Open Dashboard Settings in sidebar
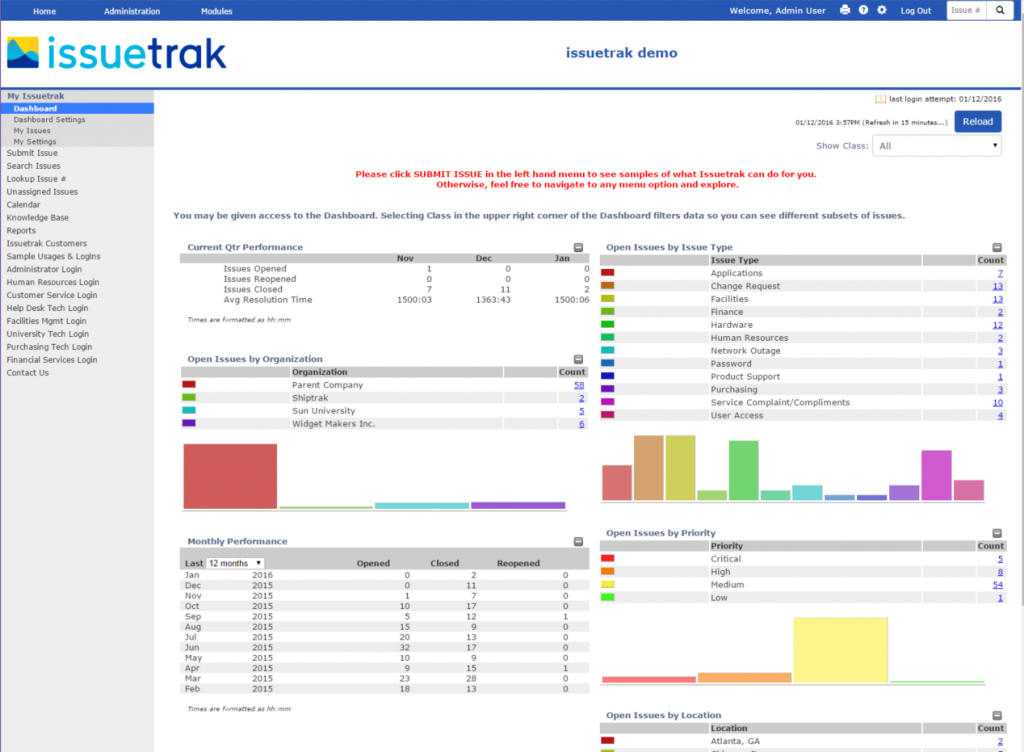 pos(50,120)
